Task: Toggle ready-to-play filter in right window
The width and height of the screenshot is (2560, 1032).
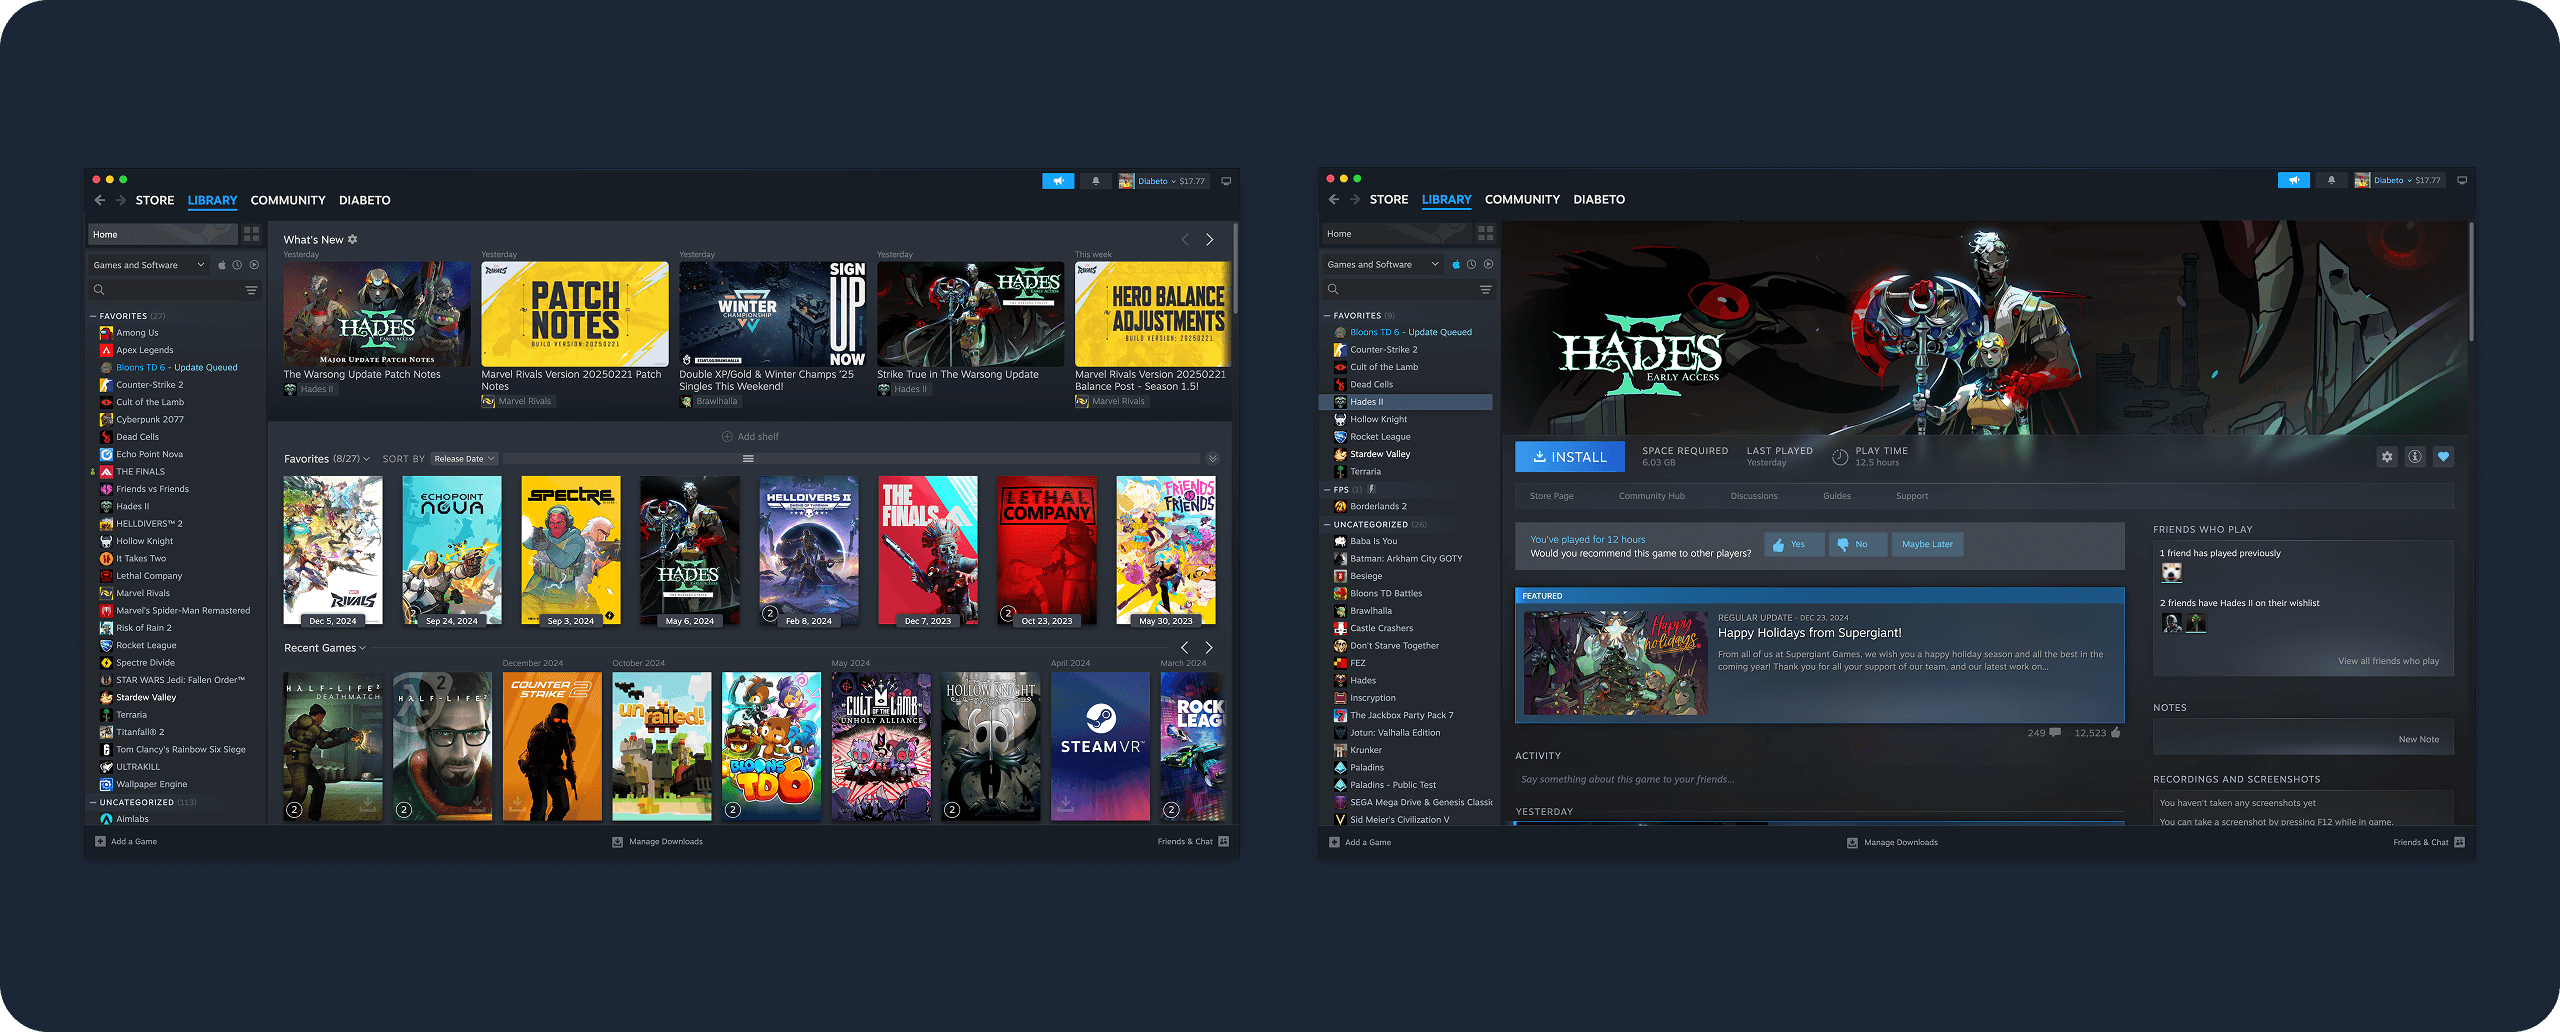Action: click(1489, 264)
